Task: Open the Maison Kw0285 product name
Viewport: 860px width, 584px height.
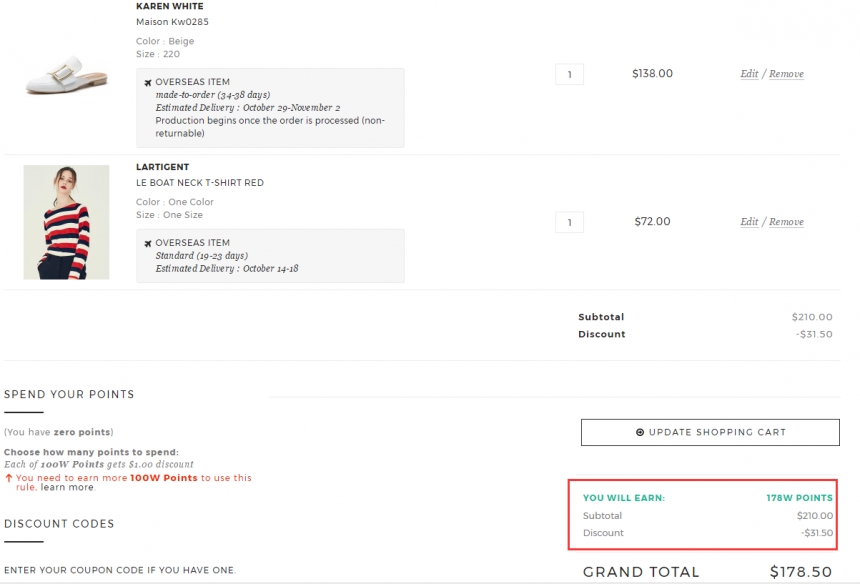Action: click(172, 22)
